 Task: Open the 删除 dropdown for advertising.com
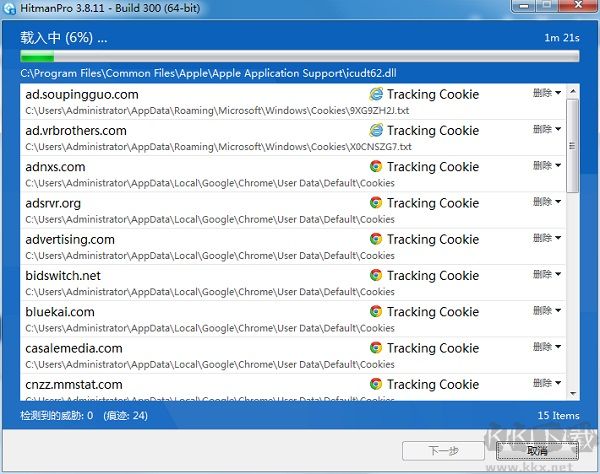point(547,238)
